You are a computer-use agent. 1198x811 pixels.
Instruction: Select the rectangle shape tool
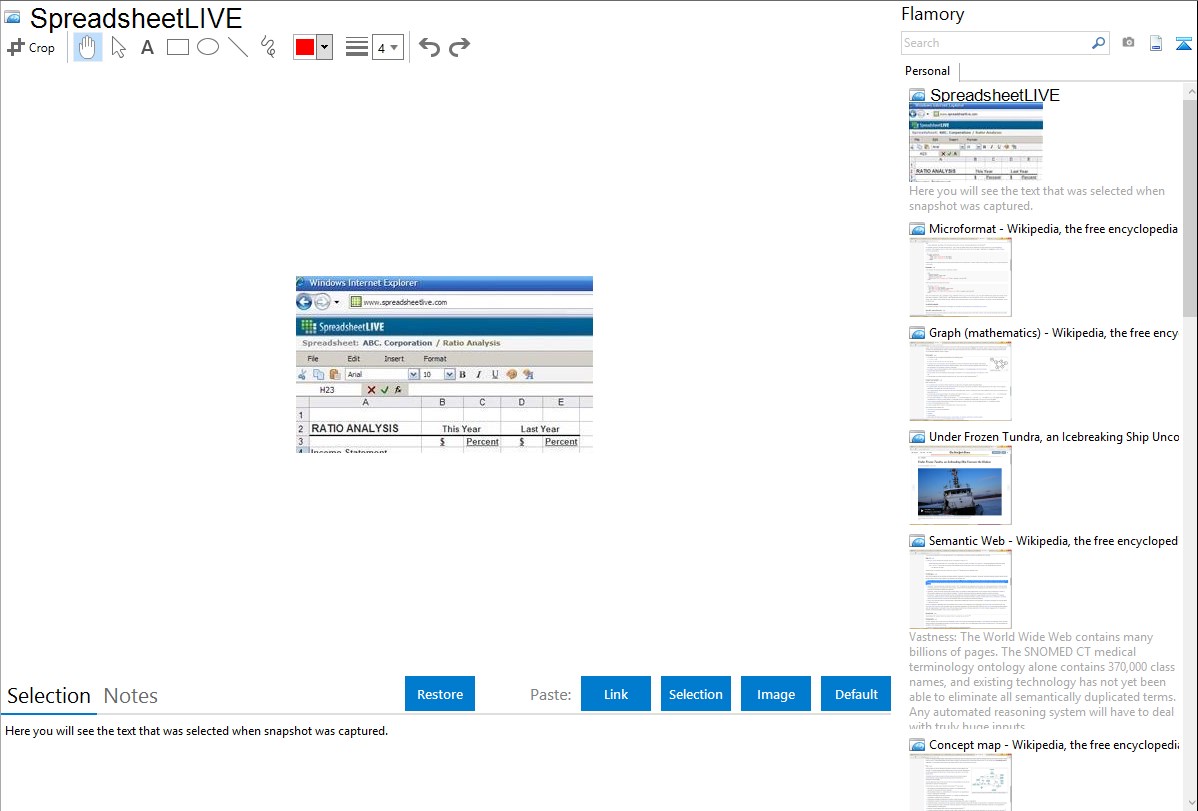pyautogui.click(x=178, y=47)
